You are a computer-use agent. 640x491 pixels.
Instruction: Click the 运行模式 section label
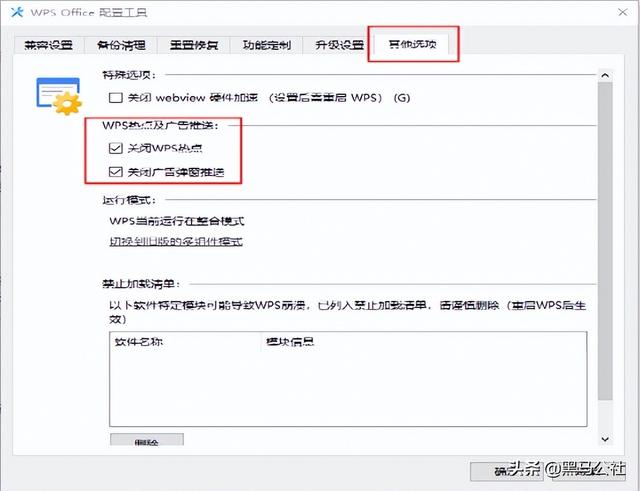pos(129,200)
